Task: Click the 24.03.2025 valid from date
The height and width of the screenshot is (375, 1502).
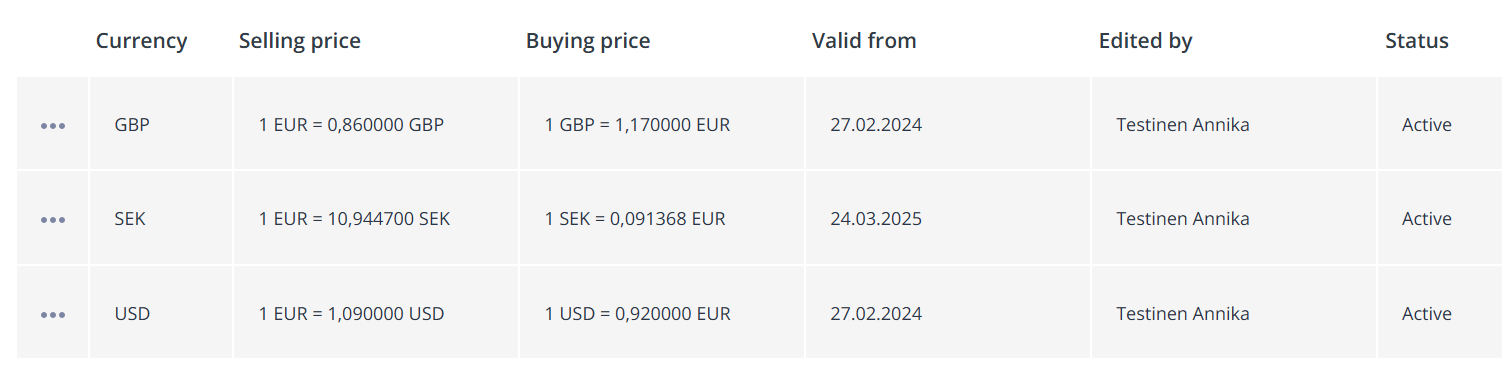Action: click(876, 219)
